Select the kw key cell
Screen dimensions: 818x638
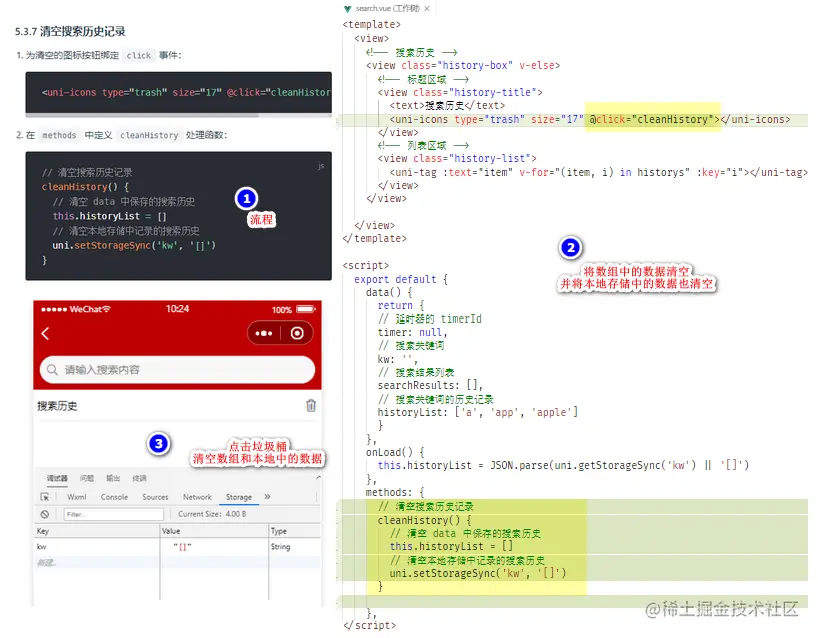click(x=97, y=547)
